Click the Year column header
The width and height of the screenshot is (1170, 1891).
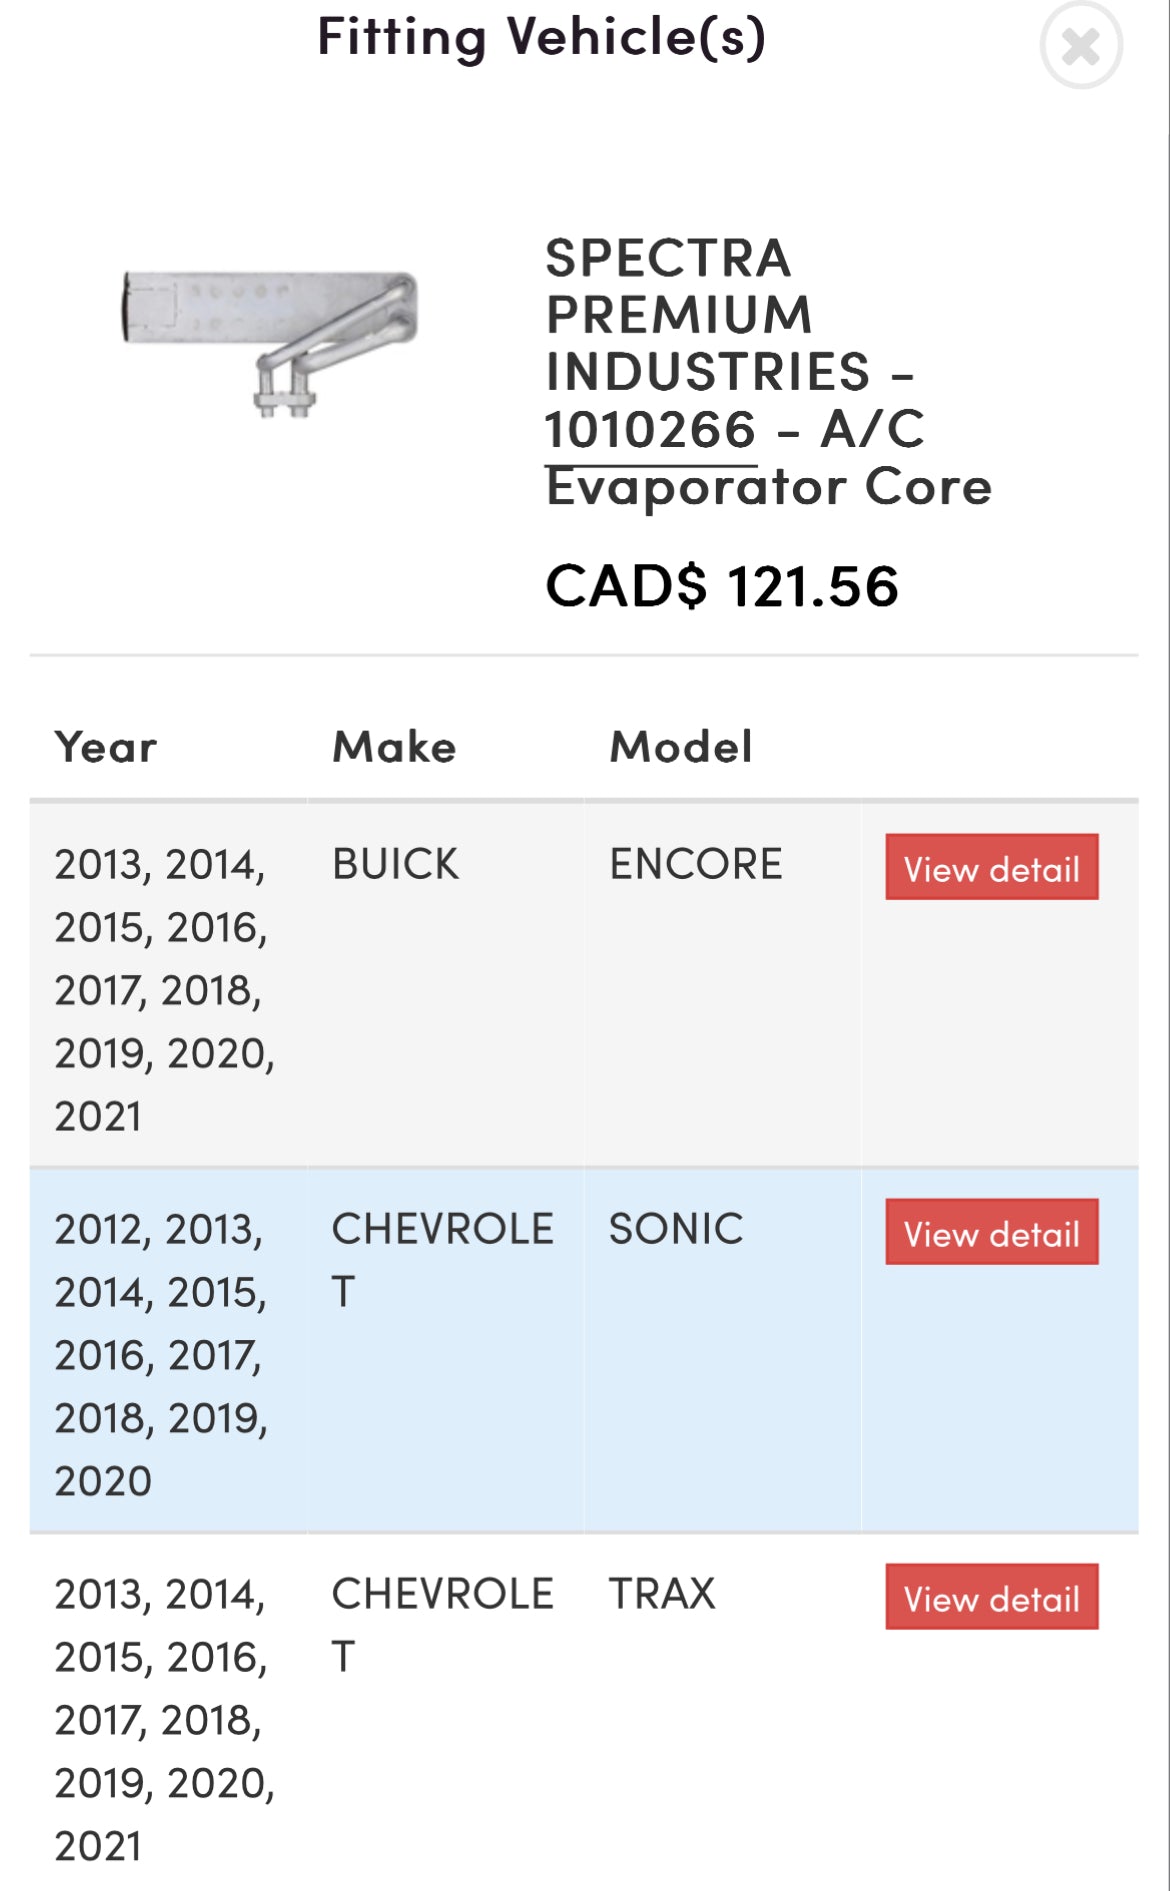point(105,747)
